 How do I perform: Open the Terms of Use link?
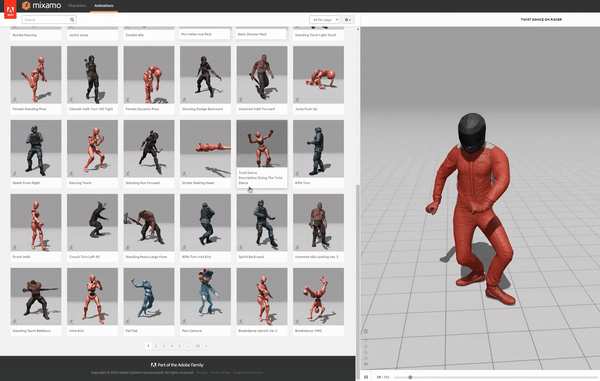pos(220,373)
